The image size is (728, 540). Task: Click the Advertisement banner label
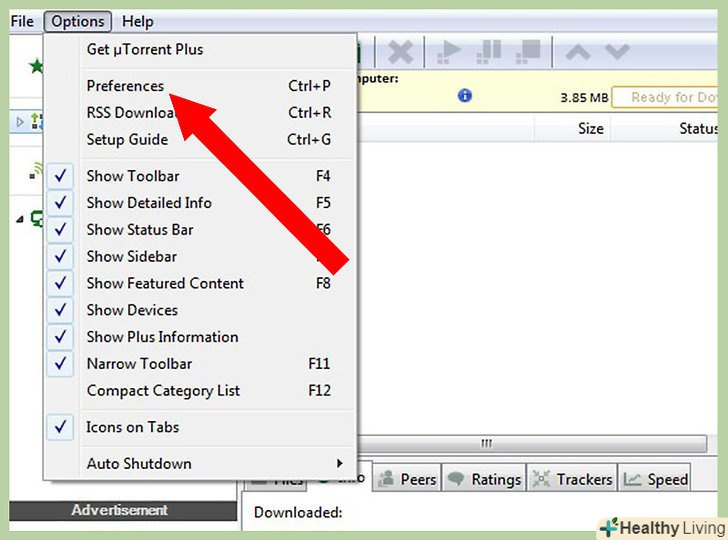[120, 510]
